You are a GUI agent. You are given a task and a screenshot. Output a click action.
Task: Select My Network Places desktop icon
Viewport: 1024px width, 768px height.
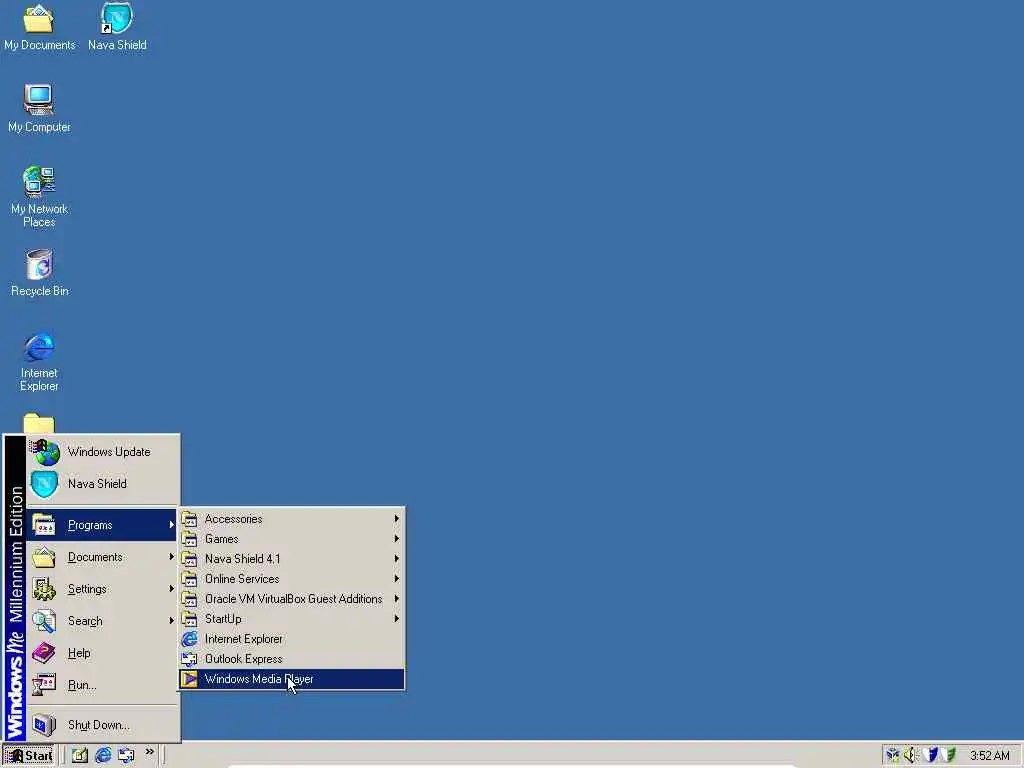tap(39, 197)
